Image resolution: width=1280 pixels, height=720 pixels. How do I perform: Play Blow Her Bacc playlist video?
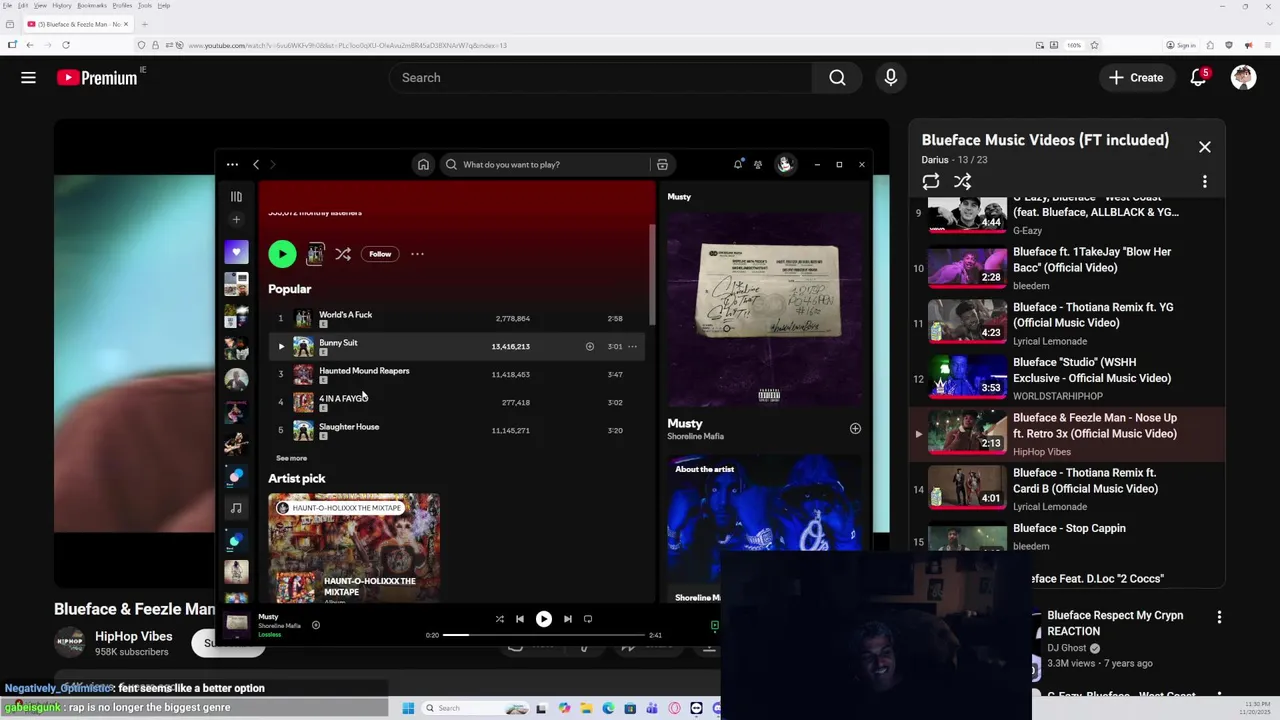coord(1066,268)
